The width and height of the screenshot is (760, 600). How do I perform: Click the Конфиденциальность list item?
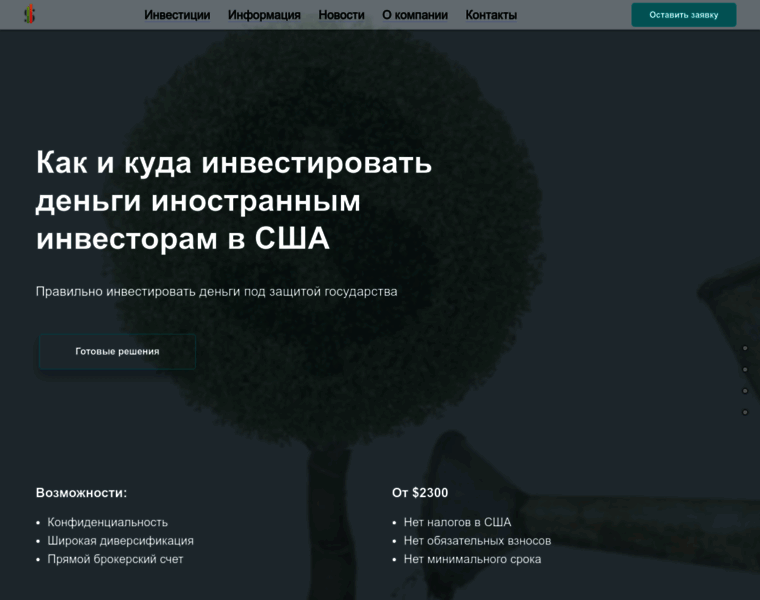(108, 522)
